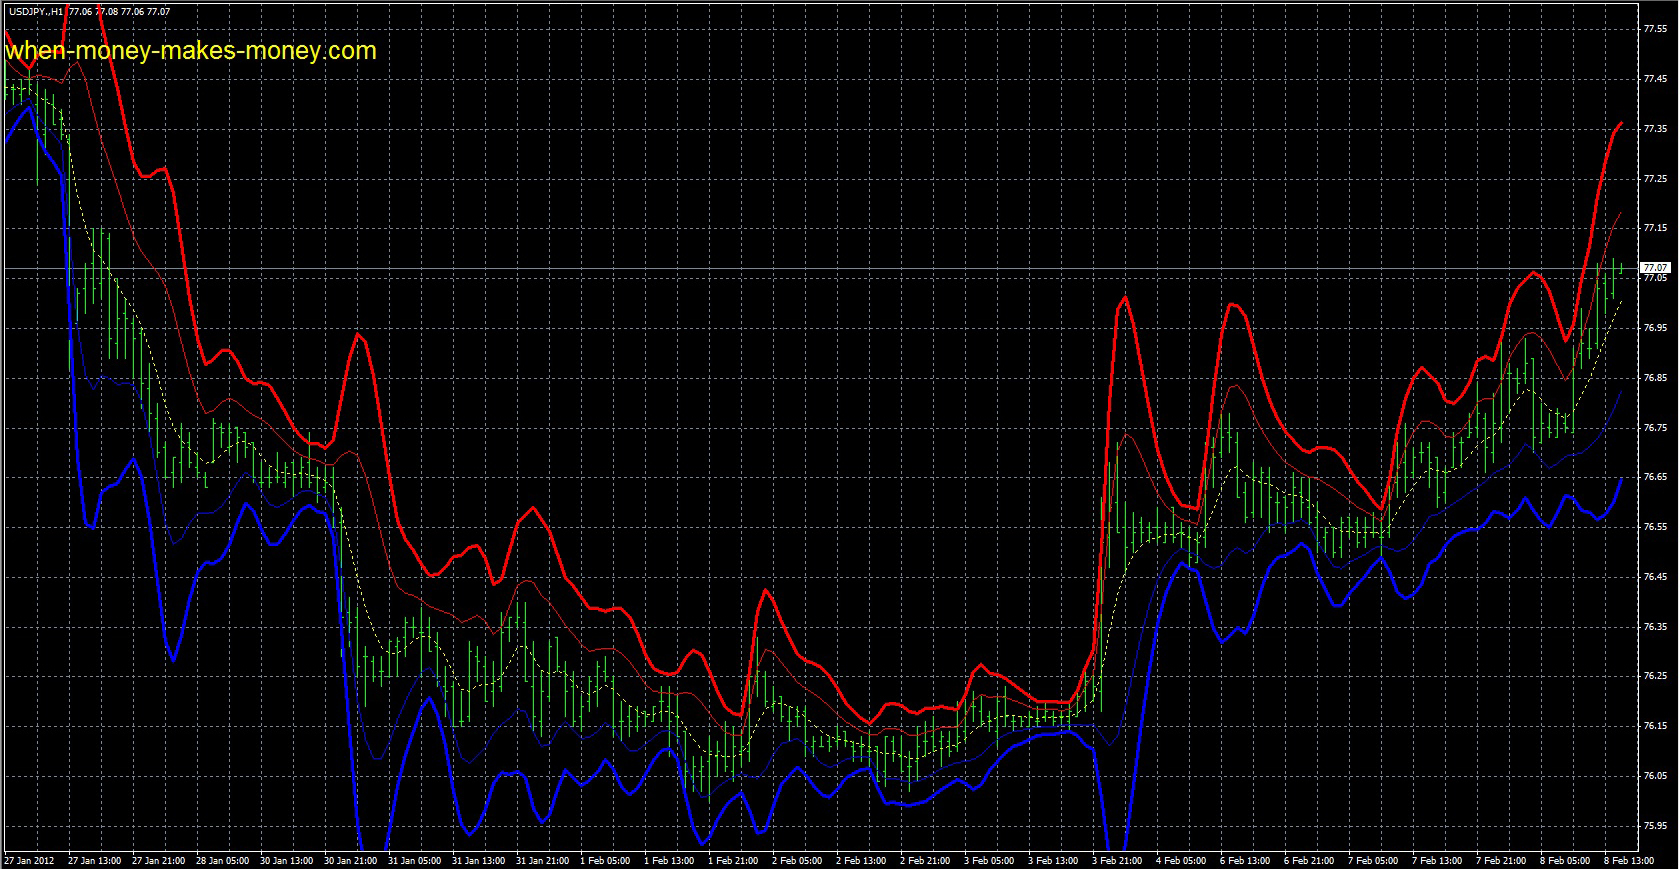Click the 77.35 price scale label
Image resolution: width=1680 pixels, height=869 pixels.
(x=1655, y=129)
